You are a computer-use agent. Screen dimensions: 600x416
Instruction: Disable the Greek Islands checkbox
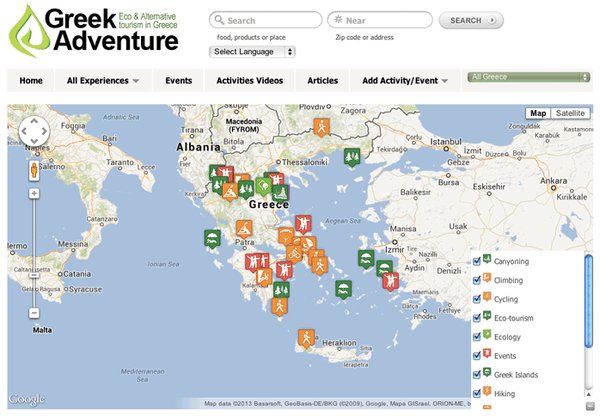tap(478, 375)
